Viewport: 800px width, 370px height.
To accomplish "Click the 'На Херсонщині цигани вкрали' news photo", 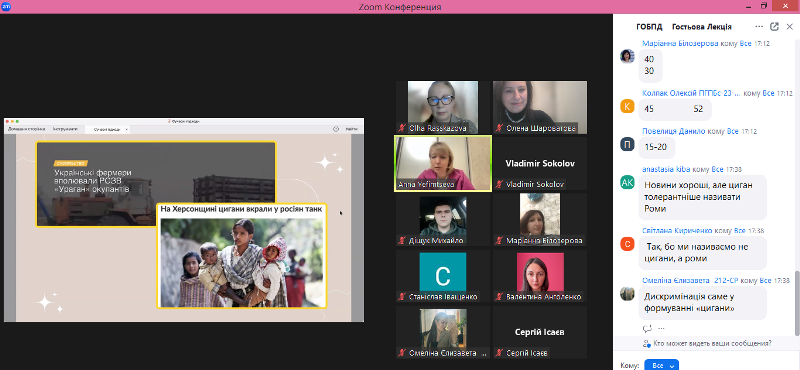I will [241, 263].
